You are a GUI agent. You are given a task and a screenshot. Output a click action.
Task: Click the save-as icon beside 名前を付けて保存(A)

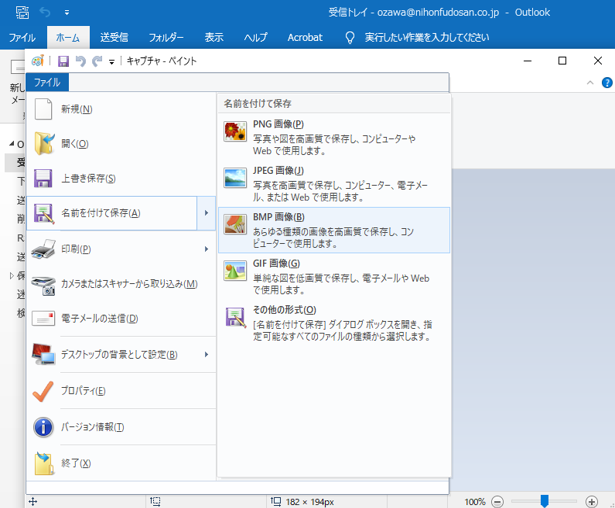(x=44, y=213)
